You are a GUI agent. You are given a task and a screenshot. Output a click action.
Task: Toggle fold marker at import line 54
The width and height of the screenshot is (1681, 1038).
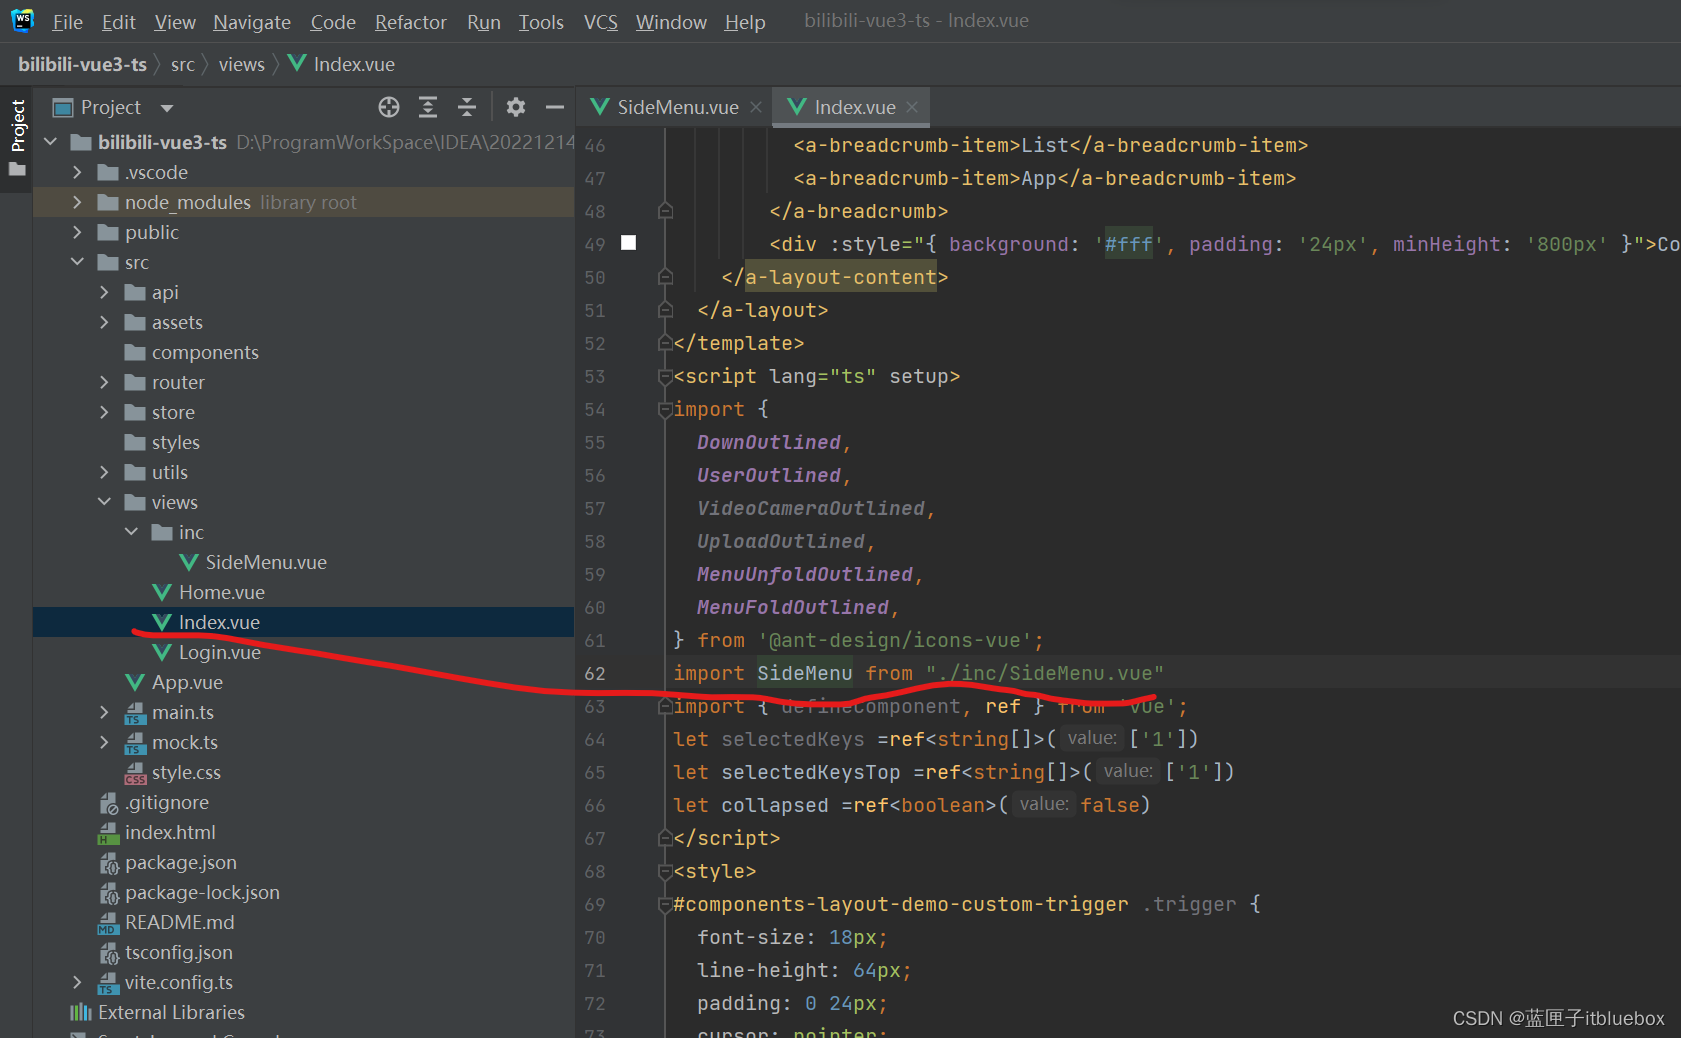[x=665, y=410]
